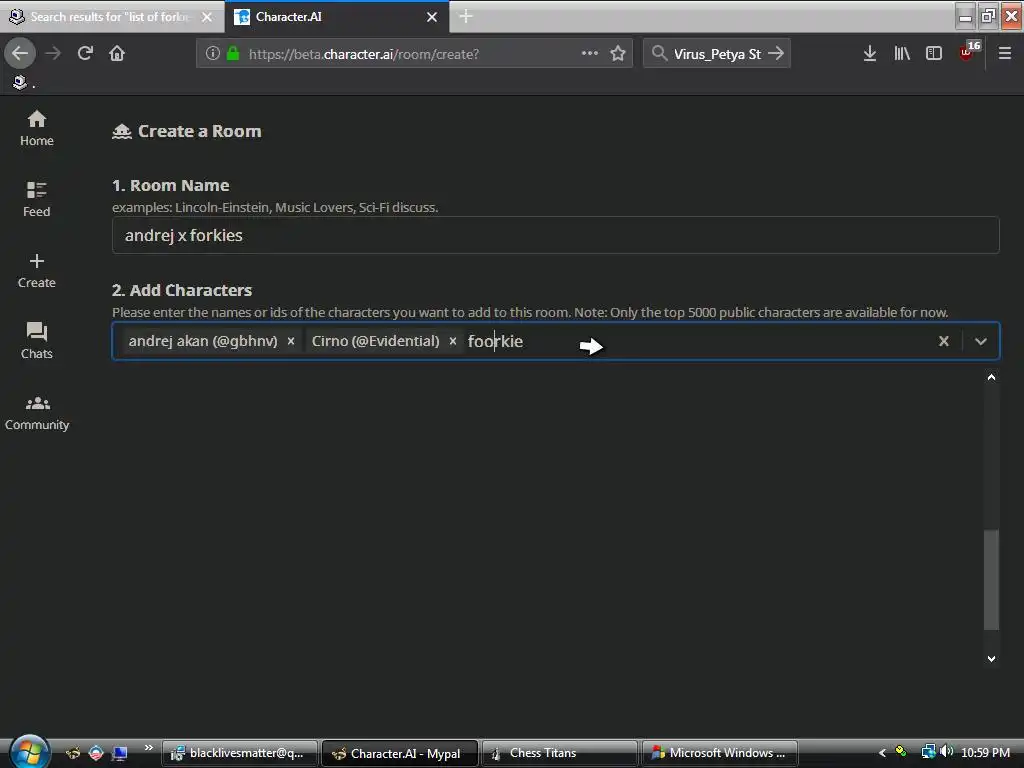Click the 10:59 PM clock
The height and width of the screenshot is (768, 1024).
[985, 752]
